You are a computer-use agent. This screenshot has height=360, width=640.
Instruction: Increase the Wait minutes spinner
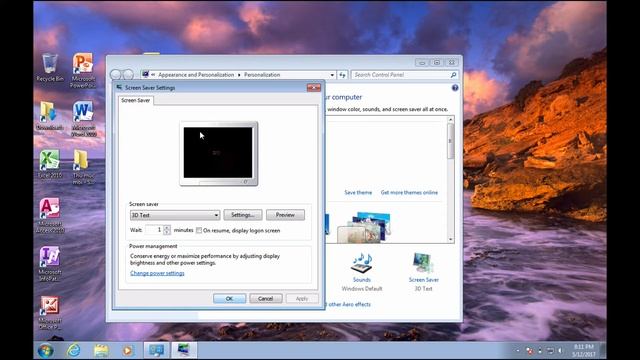pos(167,228)
